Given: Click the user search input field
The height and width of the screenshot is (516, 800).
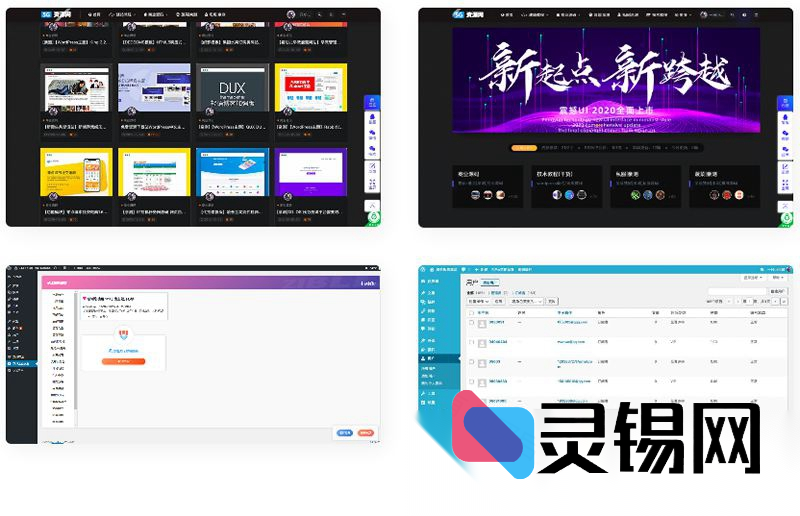Looking at the screenshot, I should click(737, 291).
